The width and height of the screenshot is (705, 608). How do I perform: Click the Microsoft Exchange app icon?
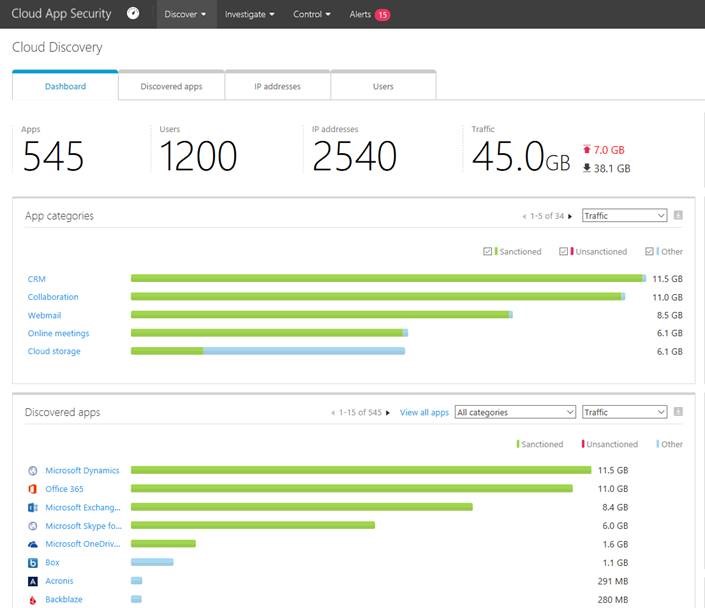pos(33,507)
